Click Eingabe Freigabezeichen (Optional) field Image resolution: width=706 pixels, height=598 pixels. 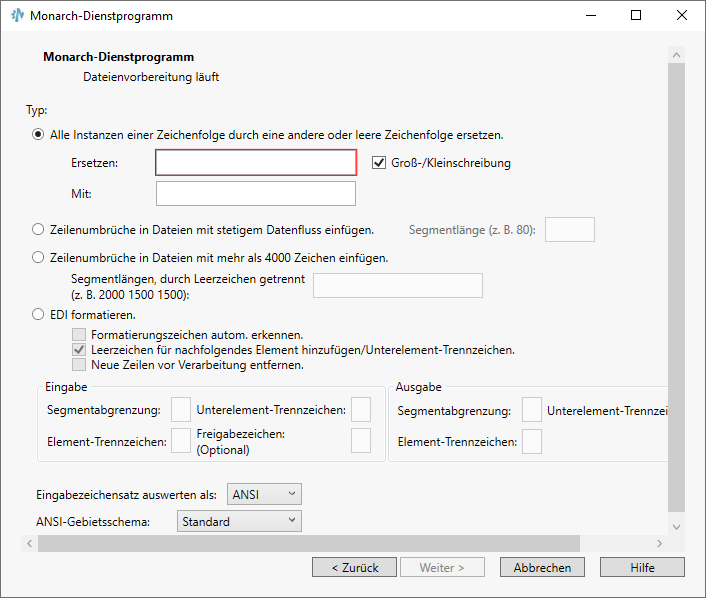point(361,441)
